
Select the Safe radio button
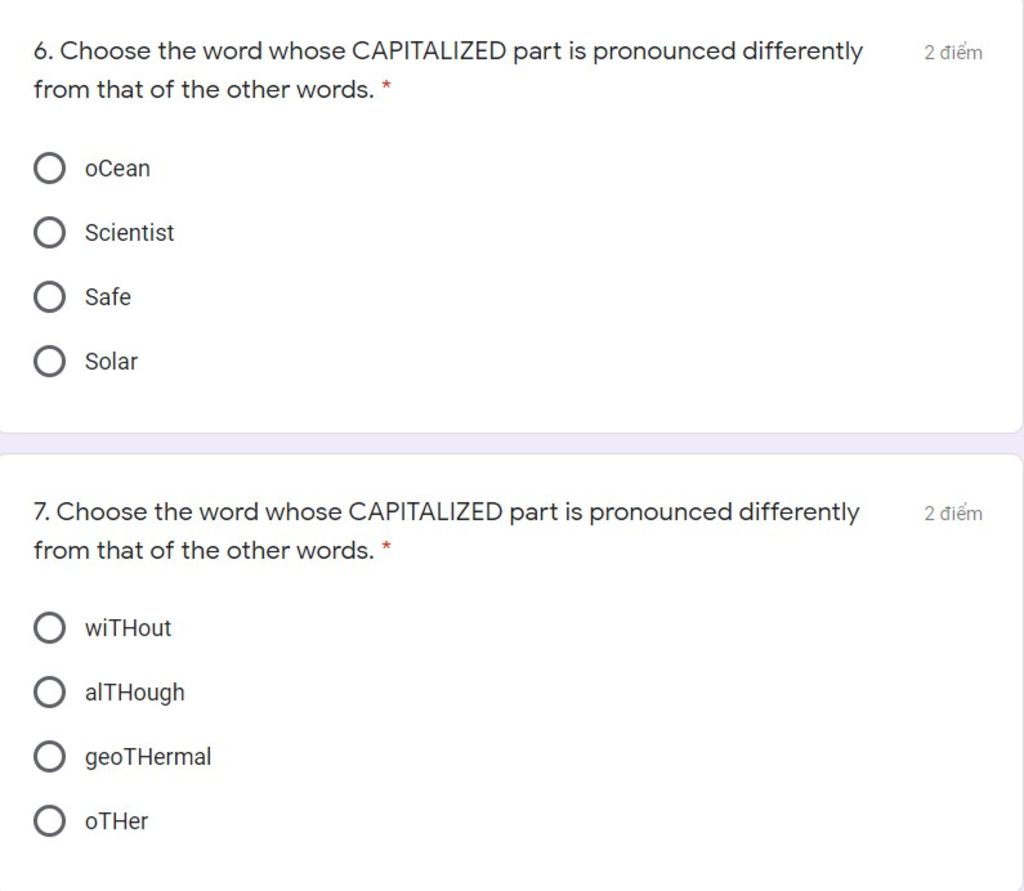point(49,297)
